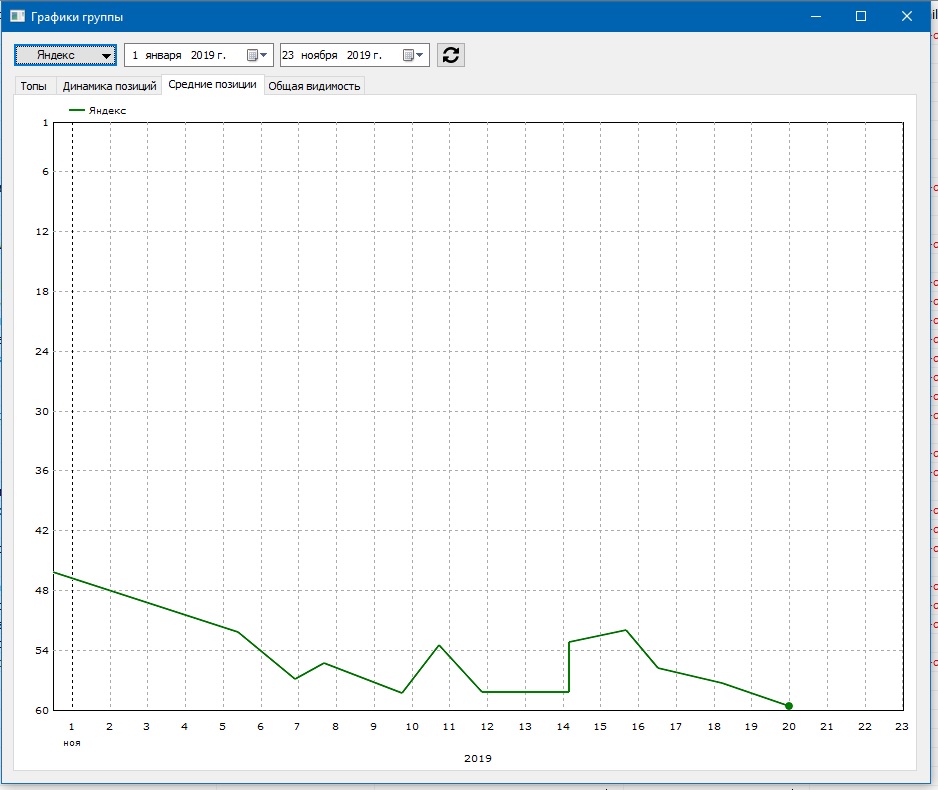Click the window icon in the title bar
This screenshot has height=790, width=938.
17,17
